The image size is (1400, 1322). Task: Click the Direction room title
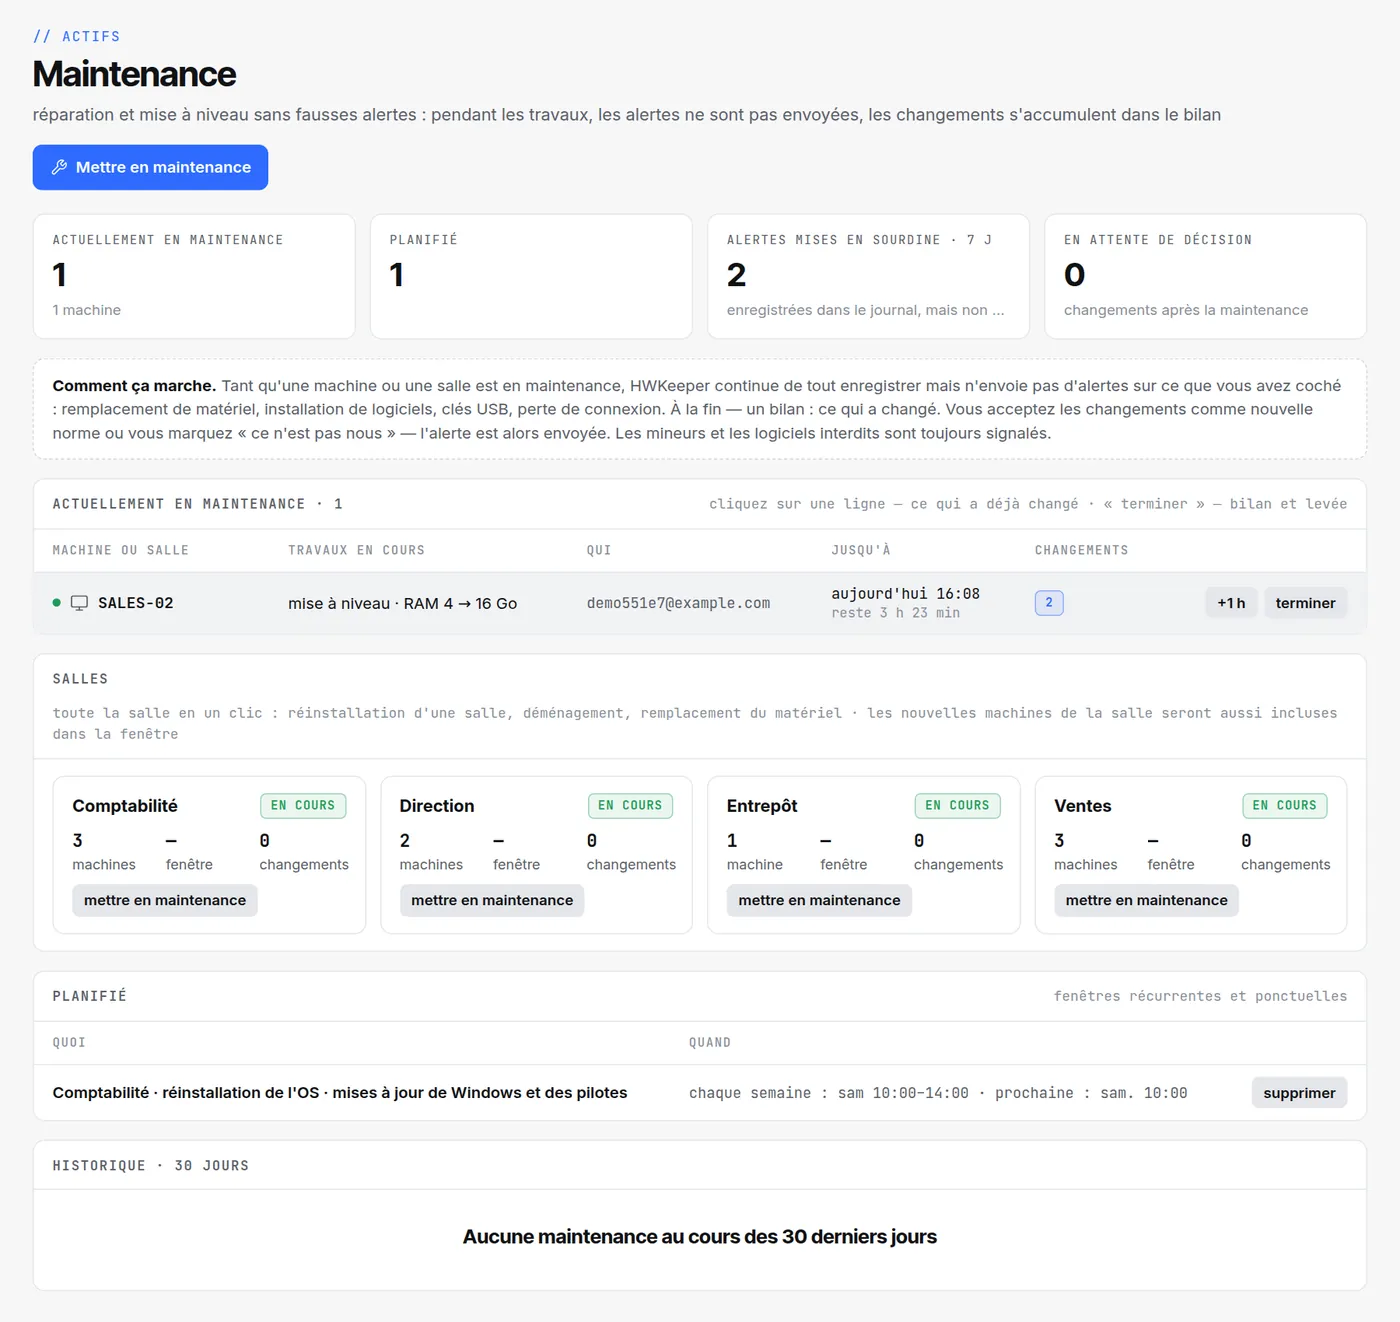(x=437, y=806)
